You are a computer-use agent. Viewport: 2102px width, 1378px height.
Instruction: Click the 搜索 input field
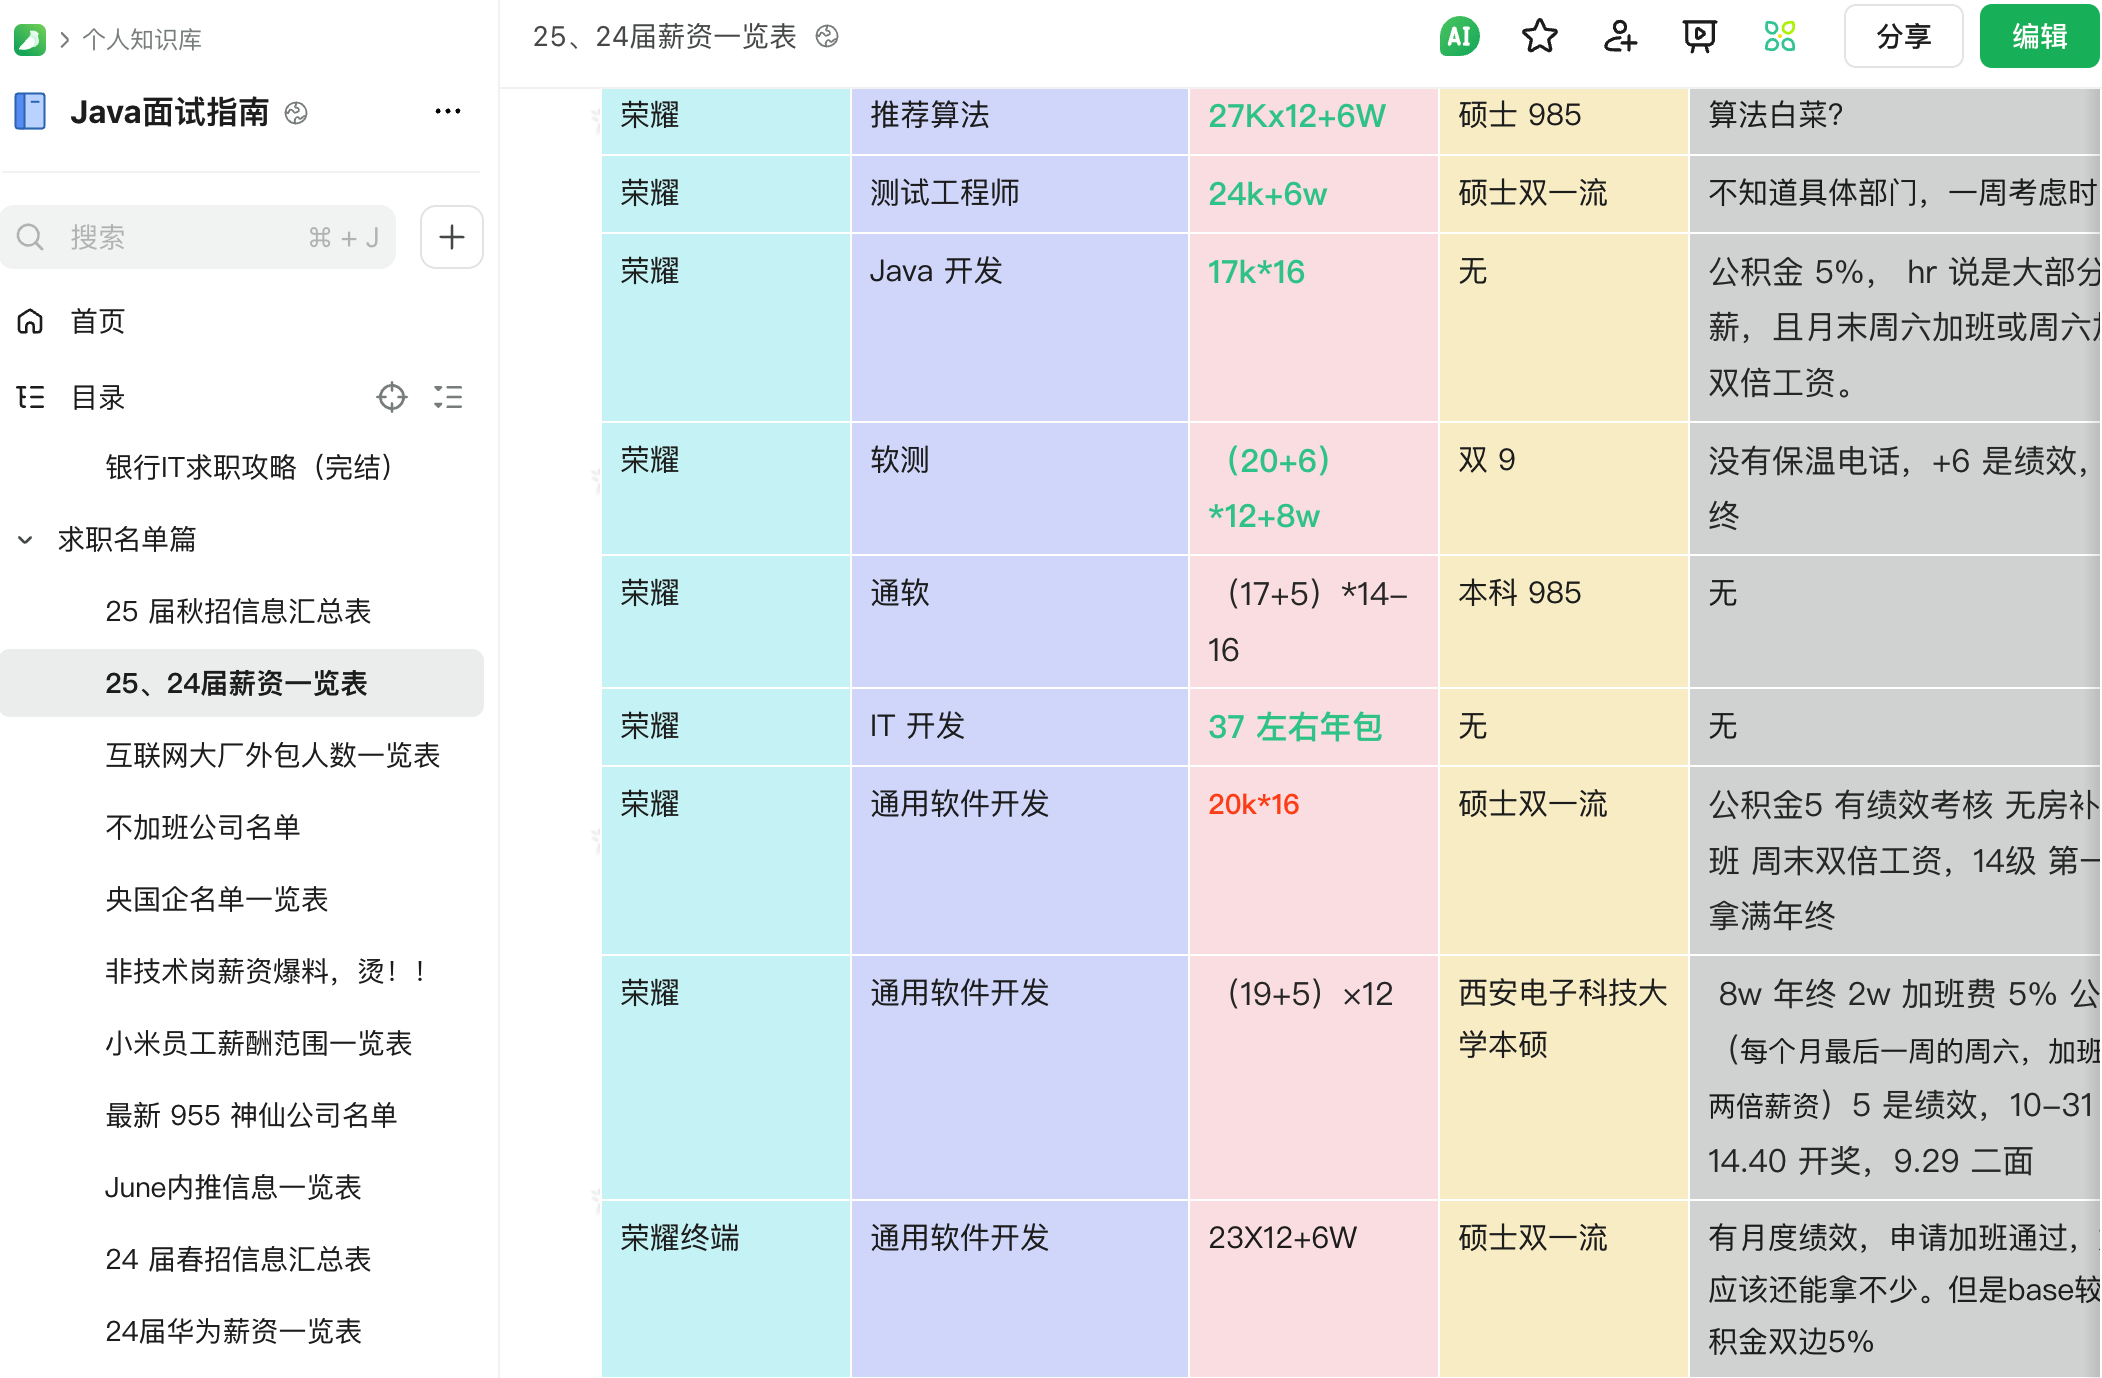coord(190,237)
